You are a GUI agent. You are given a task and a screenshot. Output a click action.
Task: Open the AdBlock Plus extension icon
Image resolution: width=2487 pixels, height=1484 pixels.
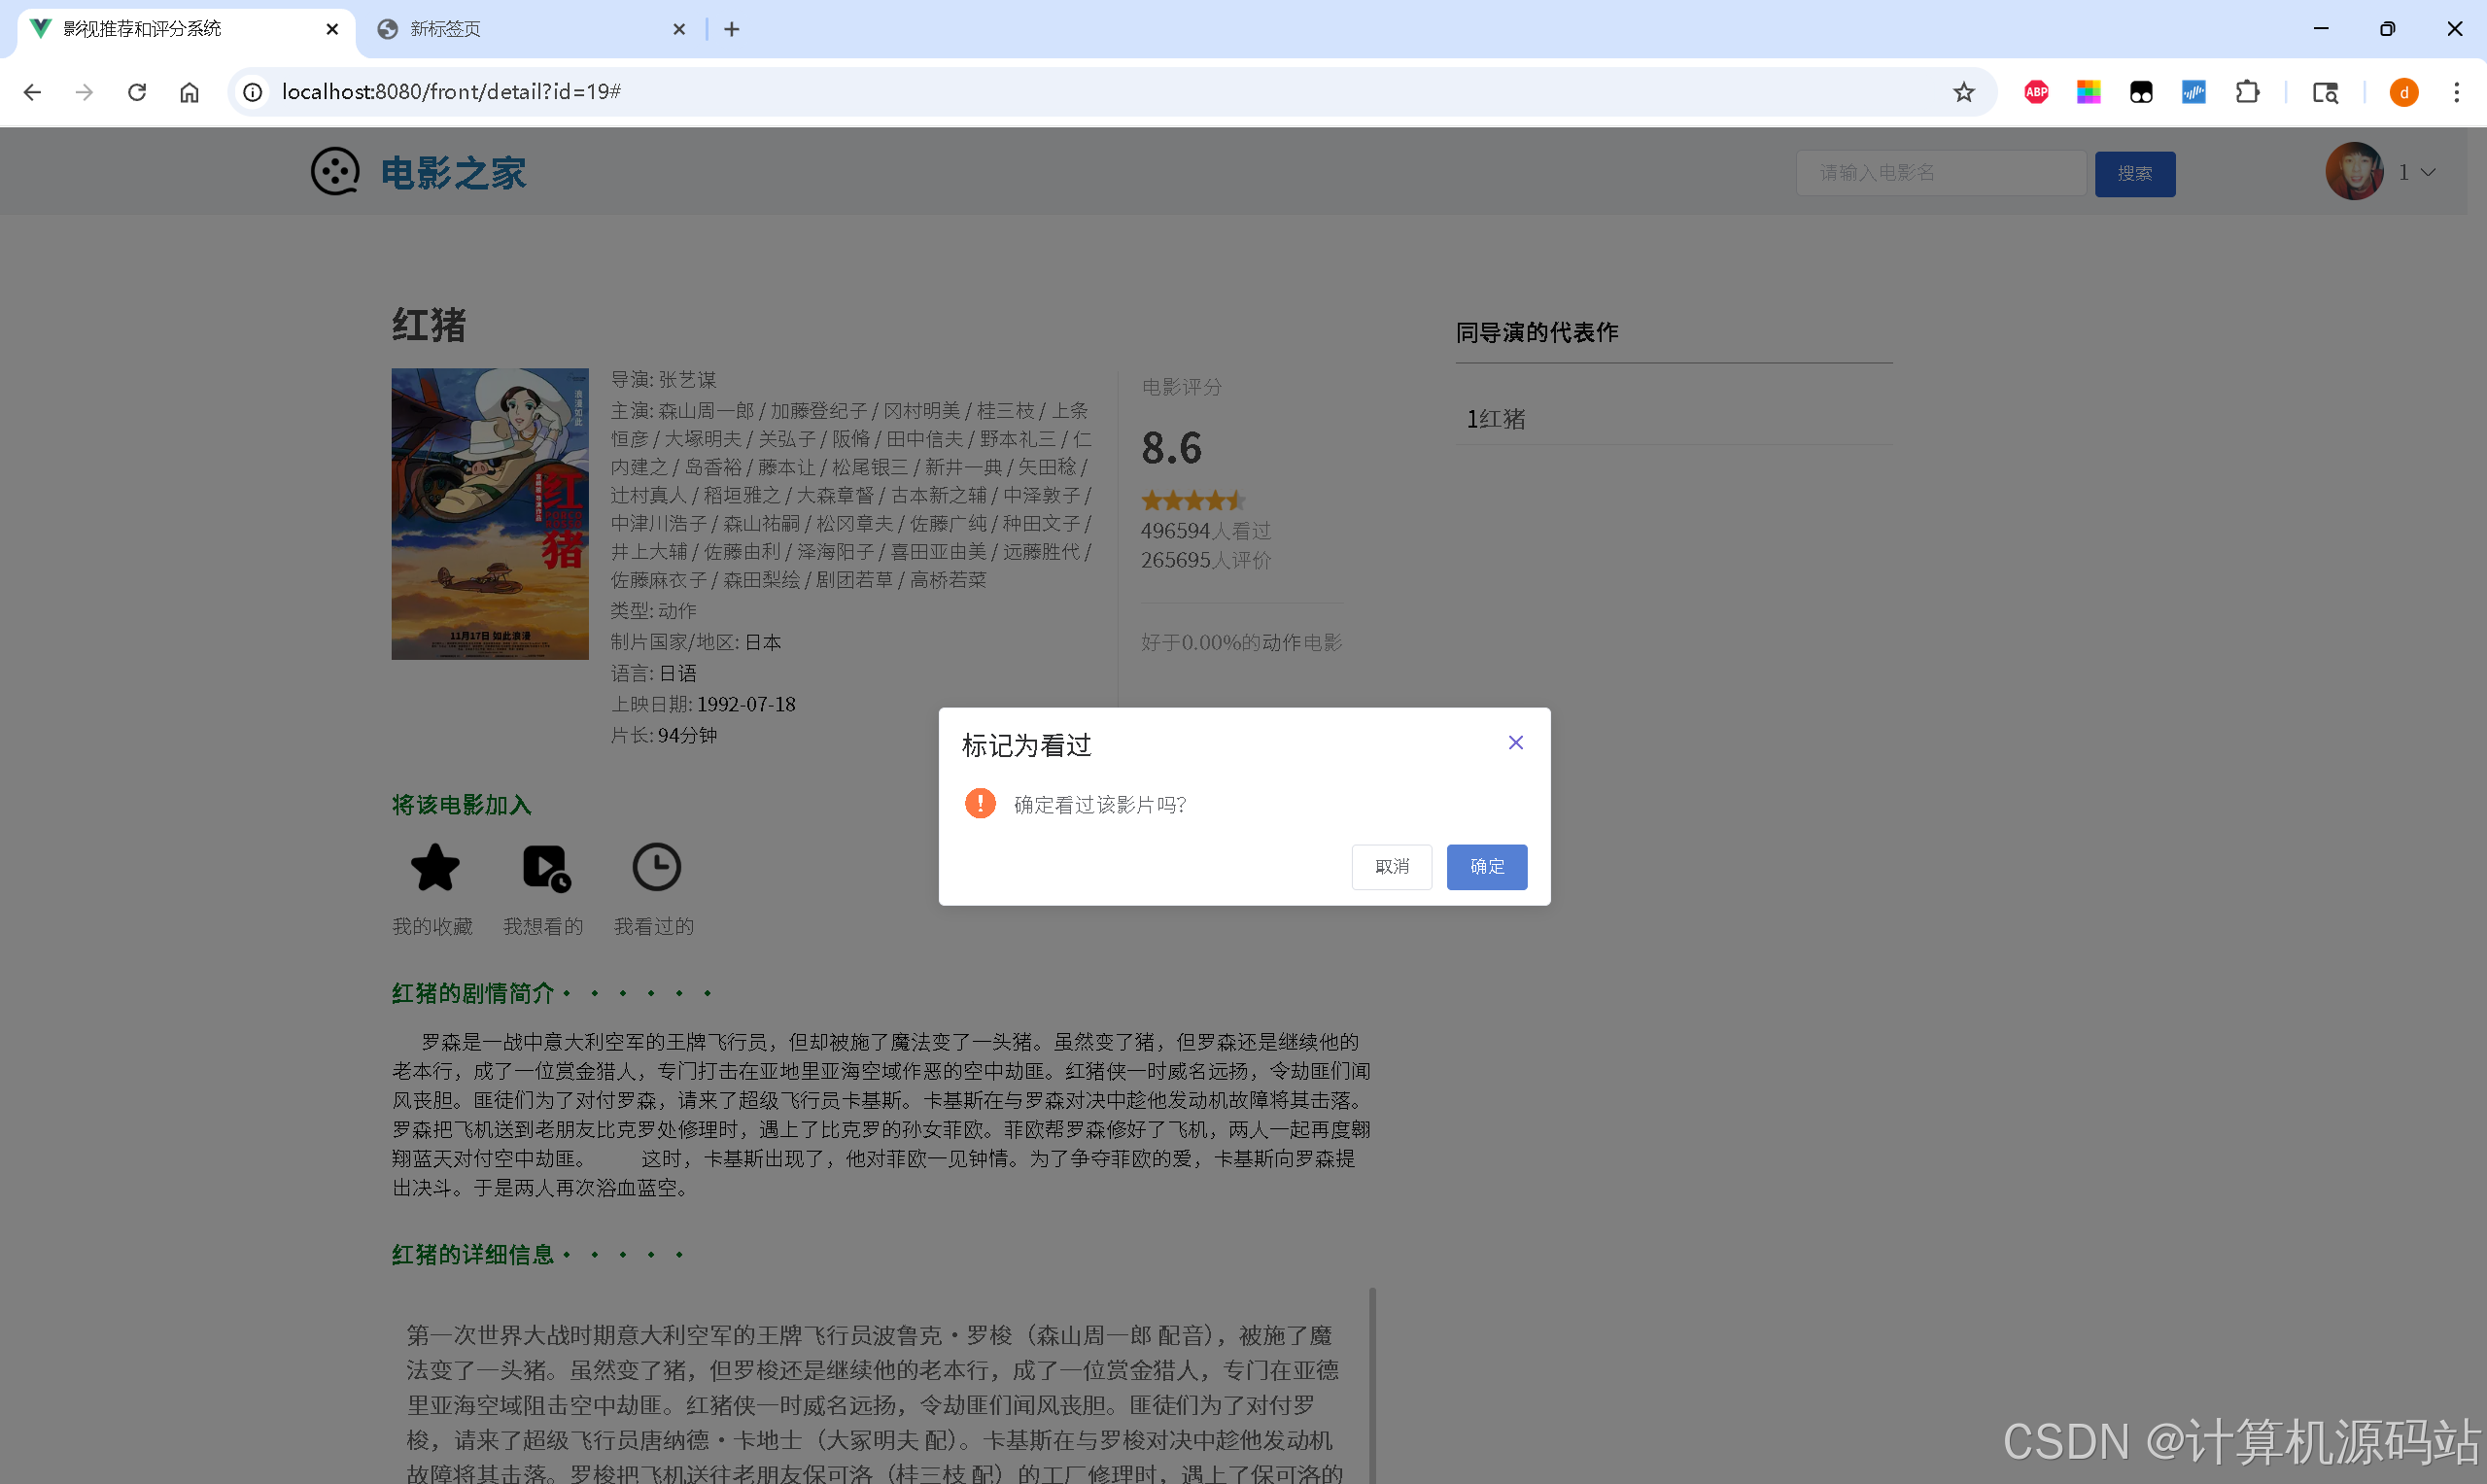(x=2036, y=92)
